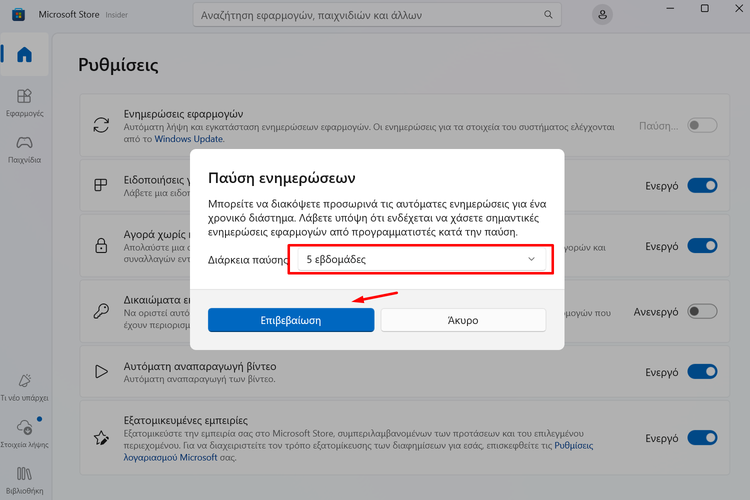Toggle the Αυτόματη αναπαραγωγή βίντεο switch
Image resolution: width=750 pixels, height=500 pixels.
tap(702, 372)
